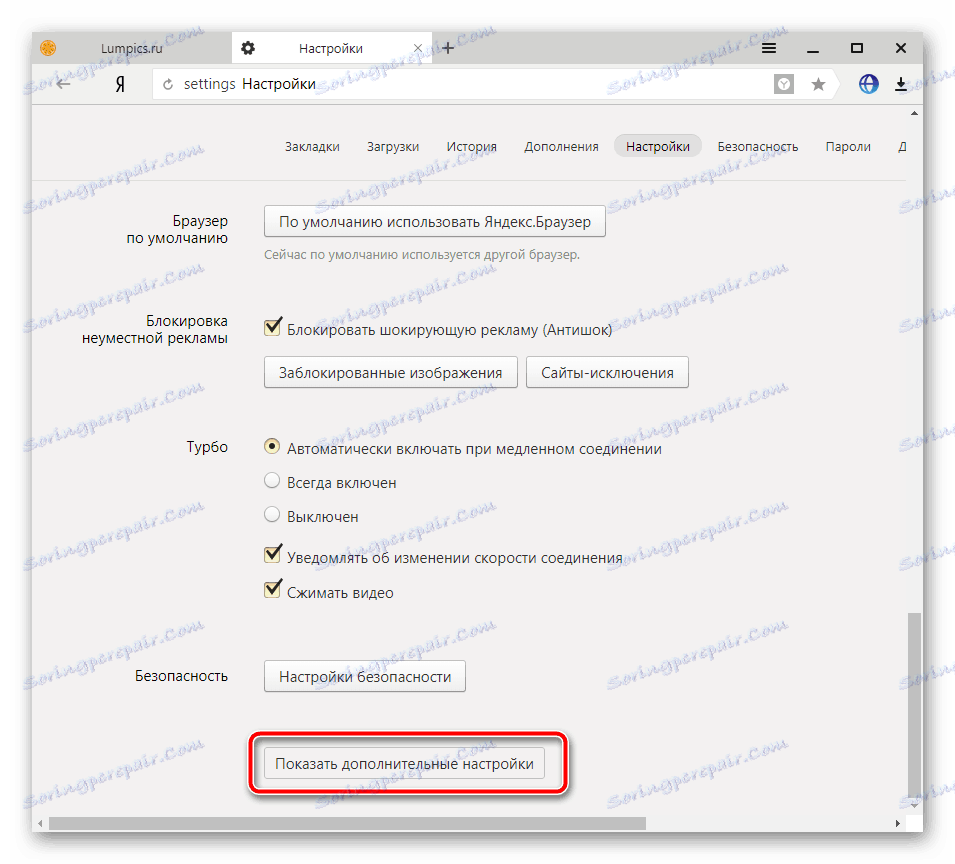955x864 pixels.
Task: Select the Настройки section pill
Action: coord(658,147)
